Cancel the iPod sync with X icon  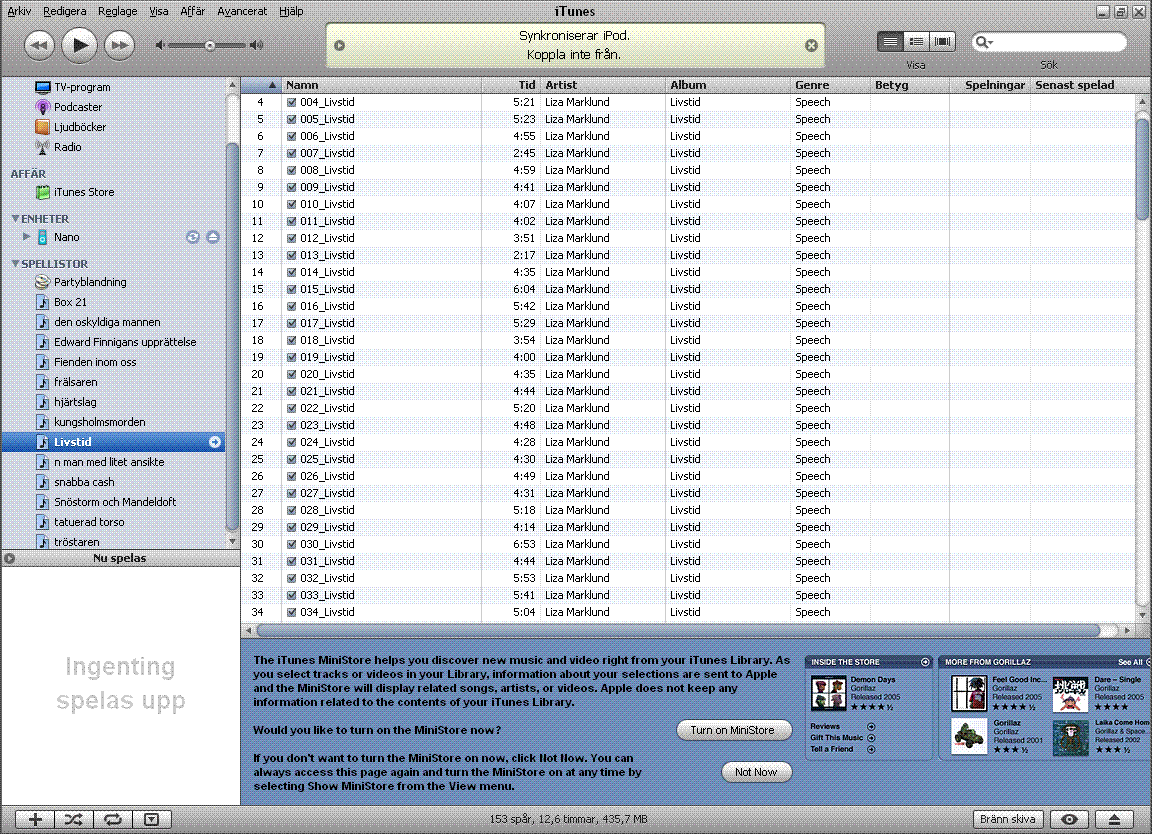tap(811, 46)
